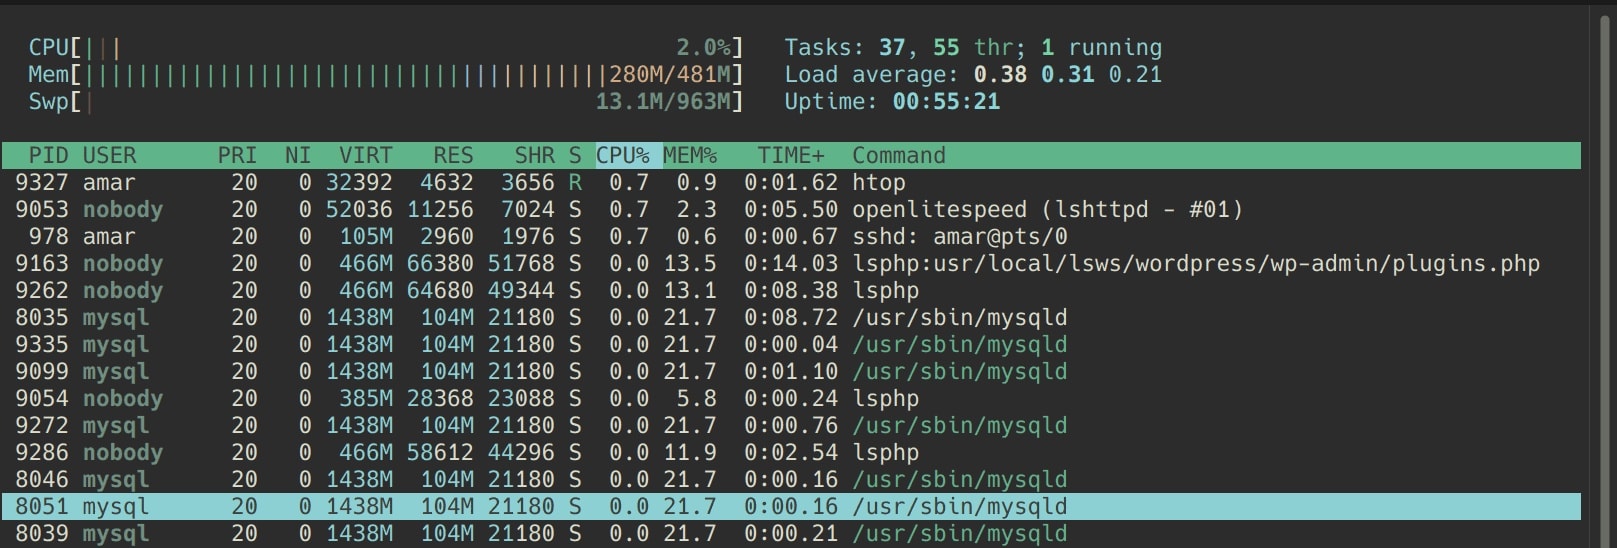Click the S state column header
Screen dimensions: 1617x548
pos(575,156)
